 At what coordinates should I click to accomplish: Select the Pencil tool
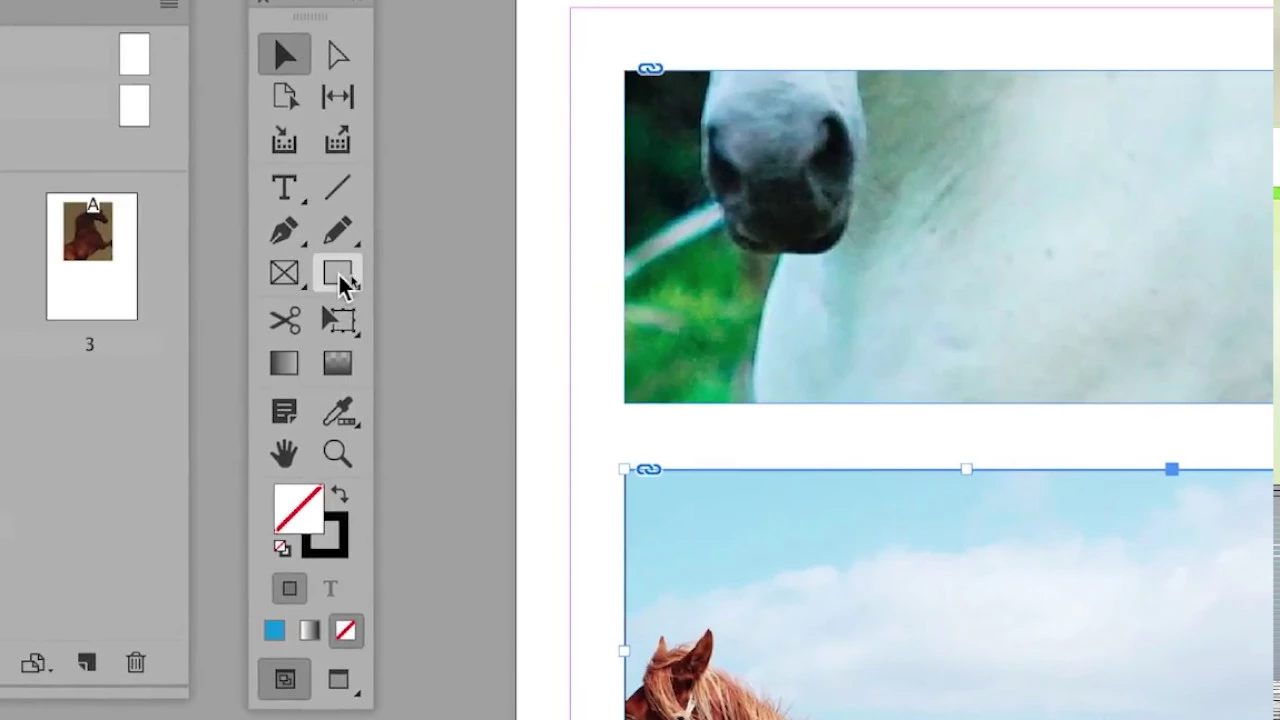click(x=338, y=231)
